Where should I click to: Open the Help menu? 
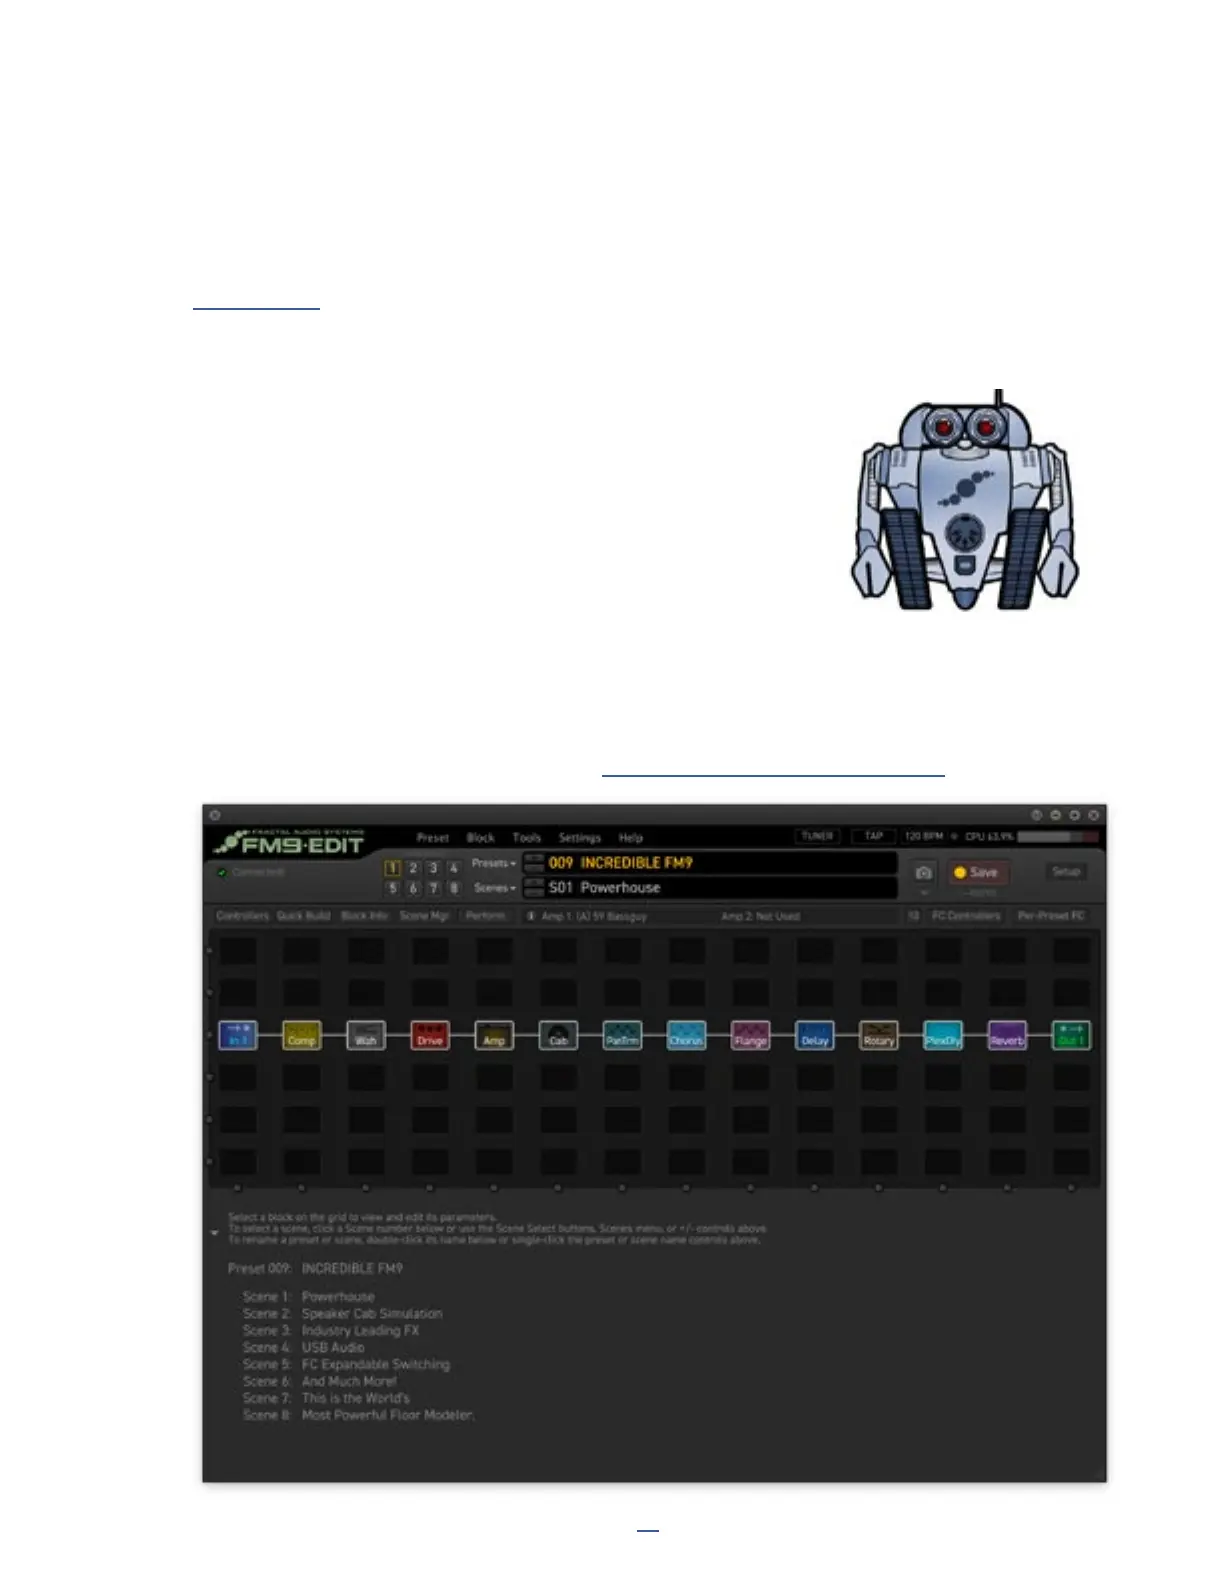pos(631,838)
